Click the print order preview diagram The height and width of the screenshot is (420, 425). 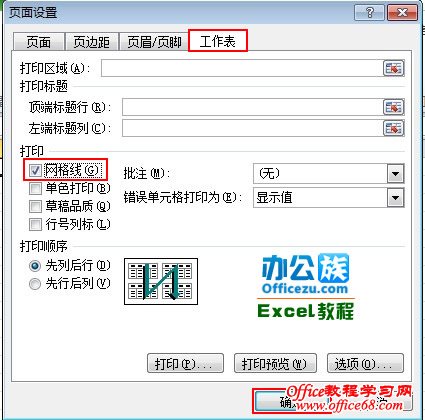pos(161,281)
